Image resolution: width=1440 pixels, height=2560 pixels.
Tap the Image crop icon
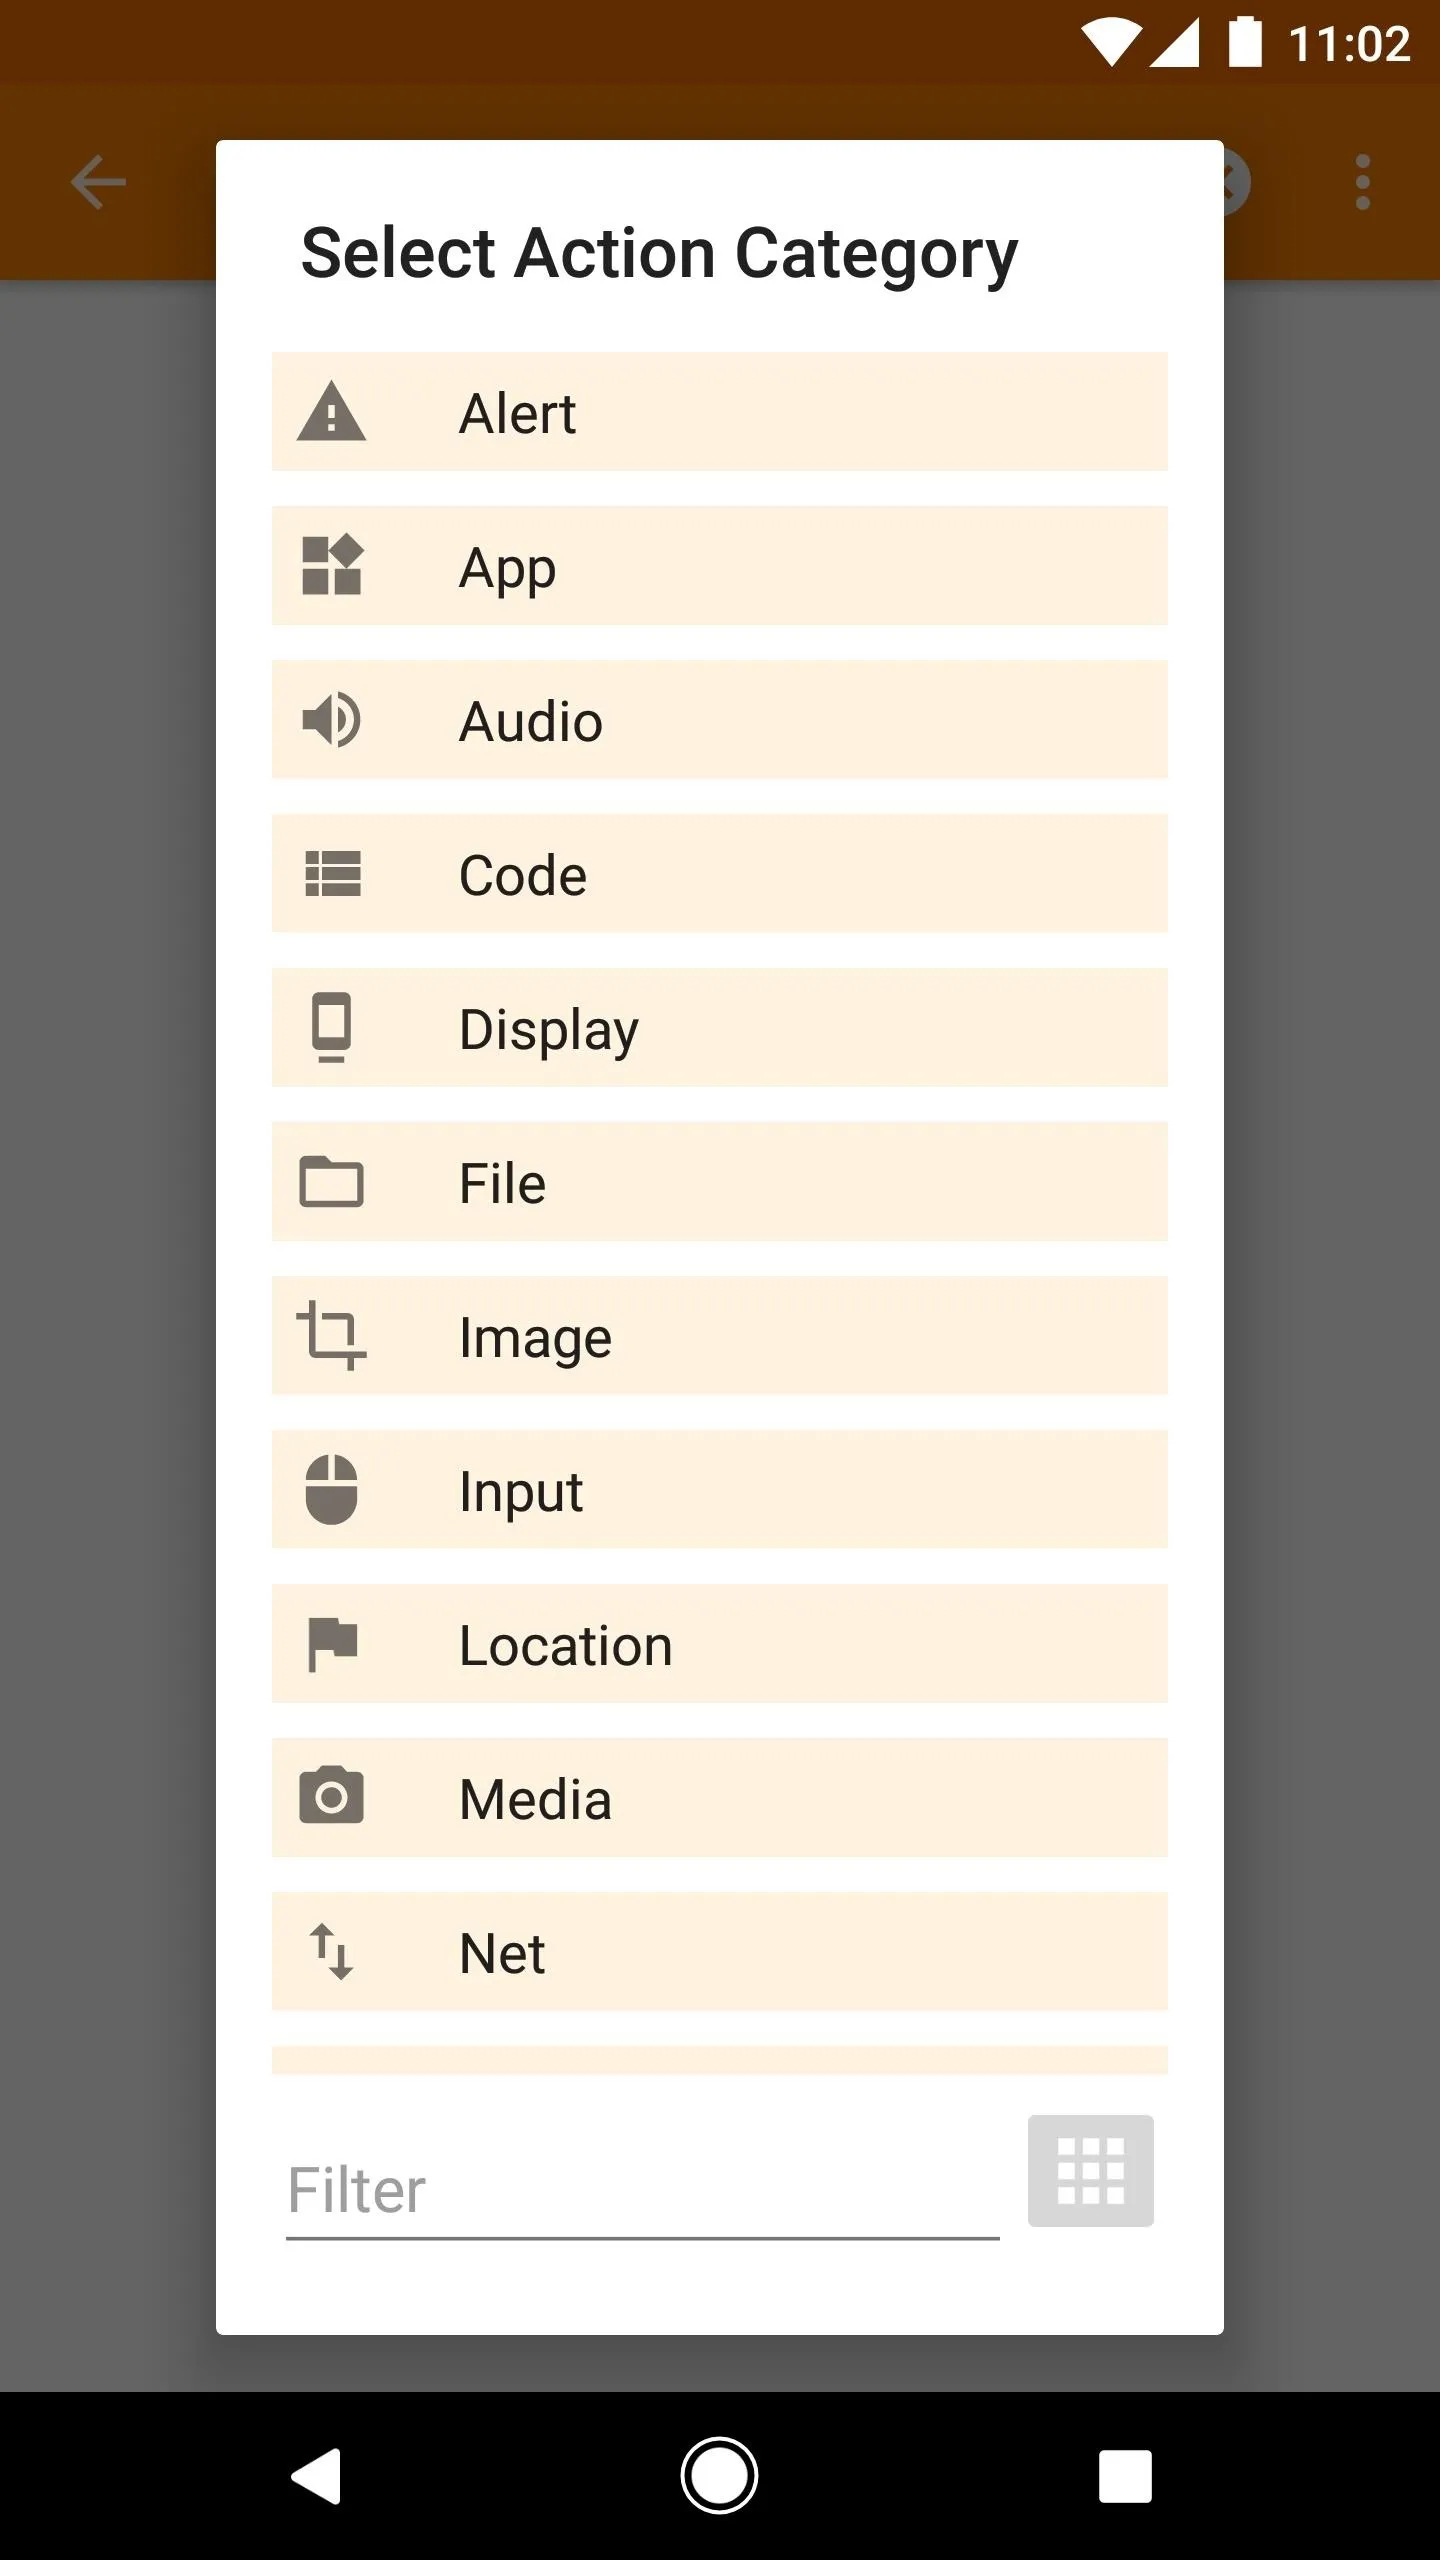(x=331, y=1335)
